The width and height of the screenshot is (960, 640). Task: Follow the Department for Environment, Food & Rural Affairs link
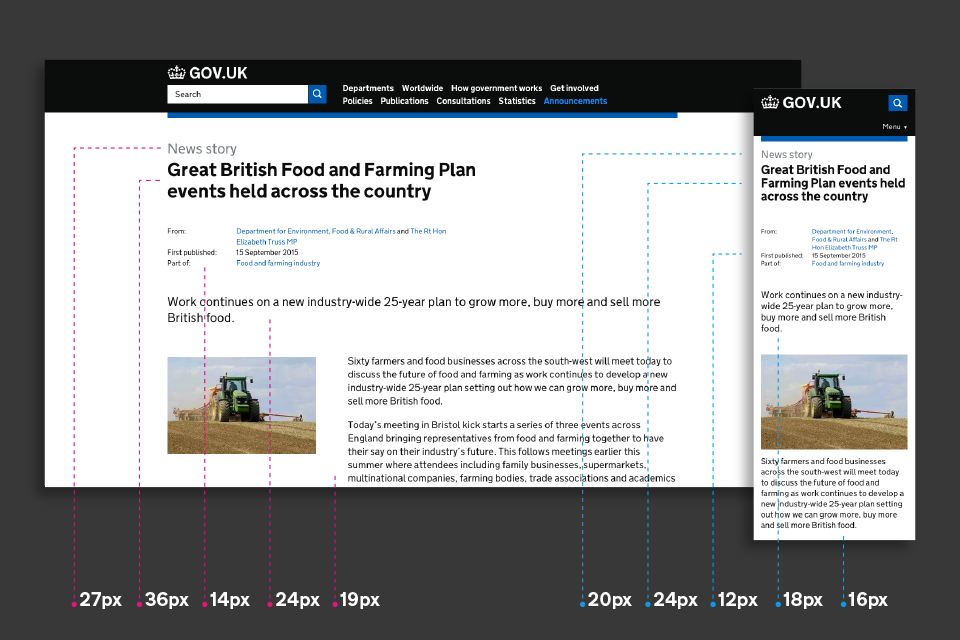click(316, 232)
